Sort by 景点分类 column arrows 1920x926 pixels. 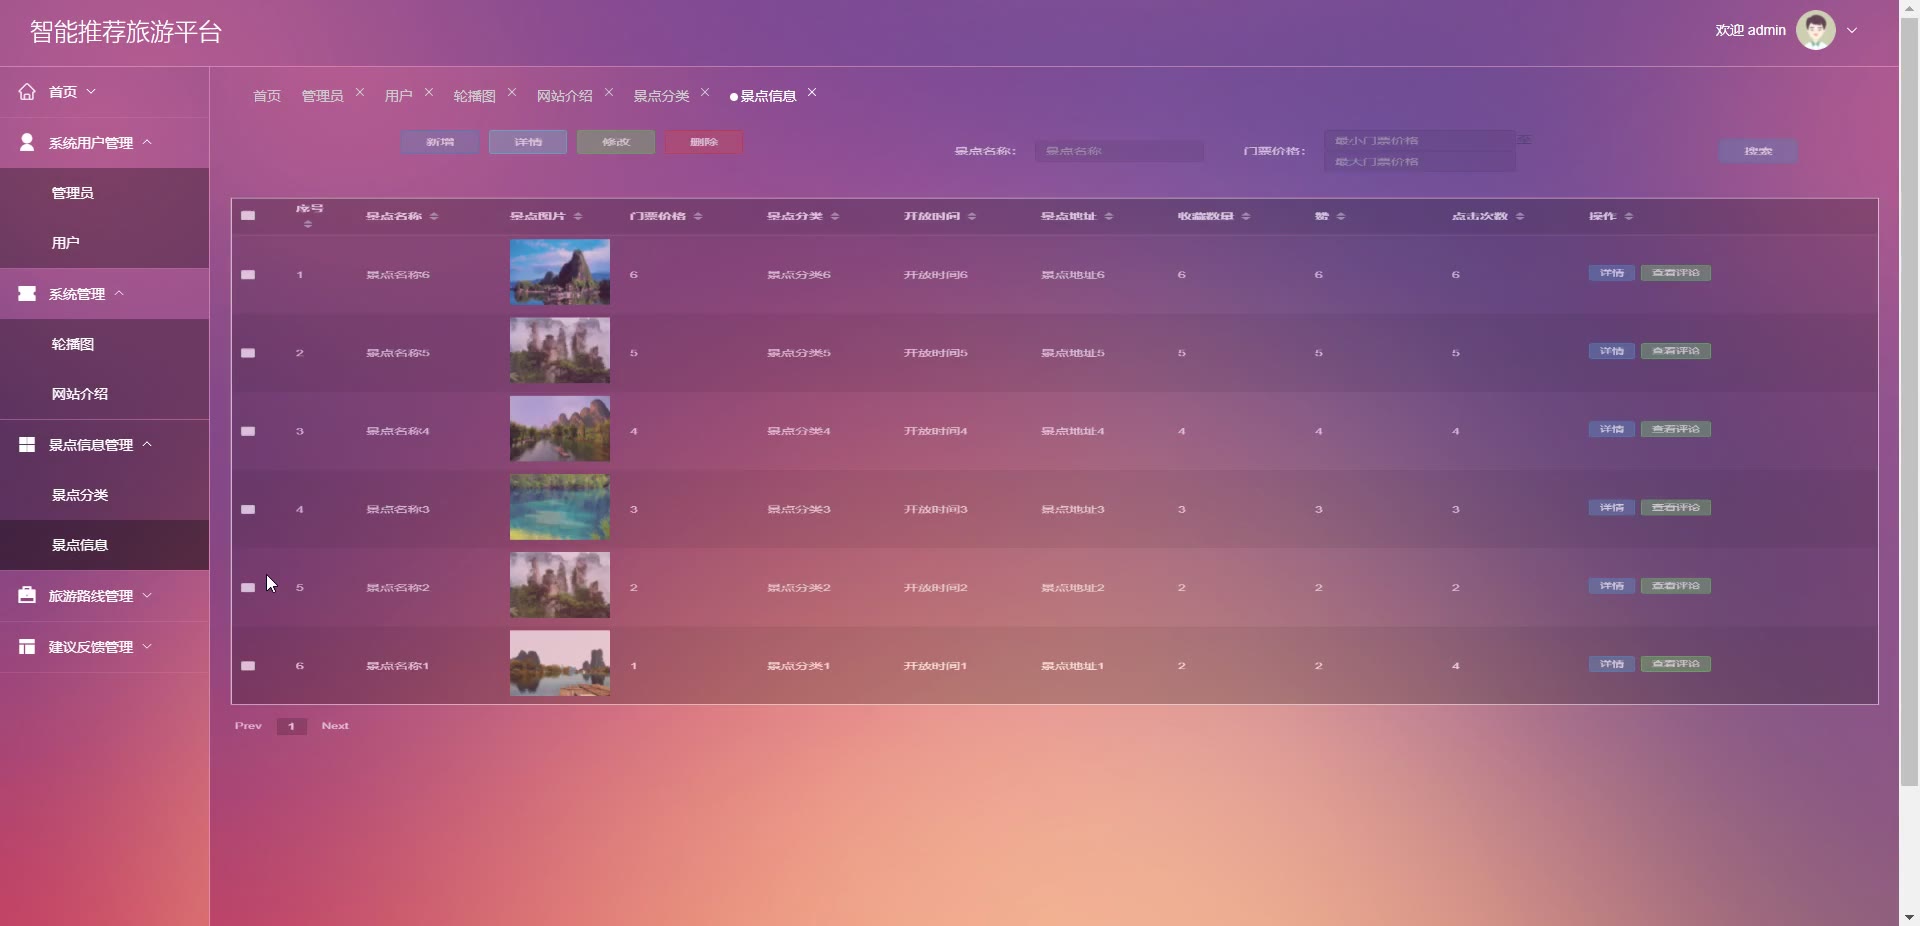pos(835,217)
